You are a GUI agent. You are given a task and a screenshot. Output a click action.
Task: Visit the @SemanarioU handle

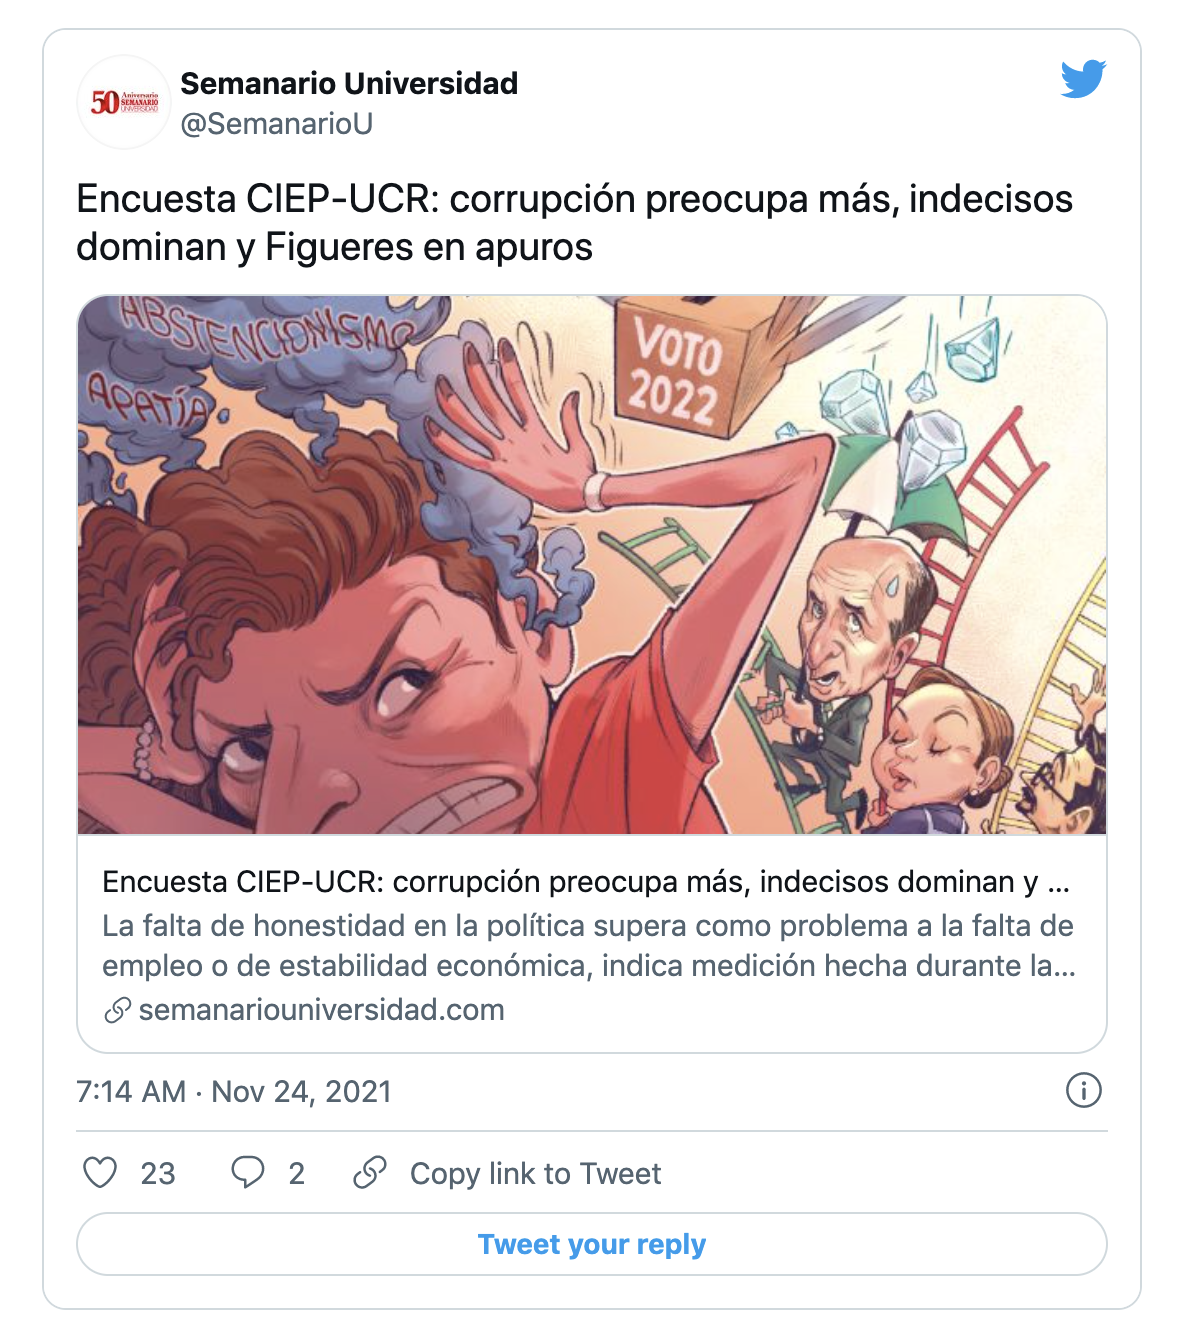[277, 124]
